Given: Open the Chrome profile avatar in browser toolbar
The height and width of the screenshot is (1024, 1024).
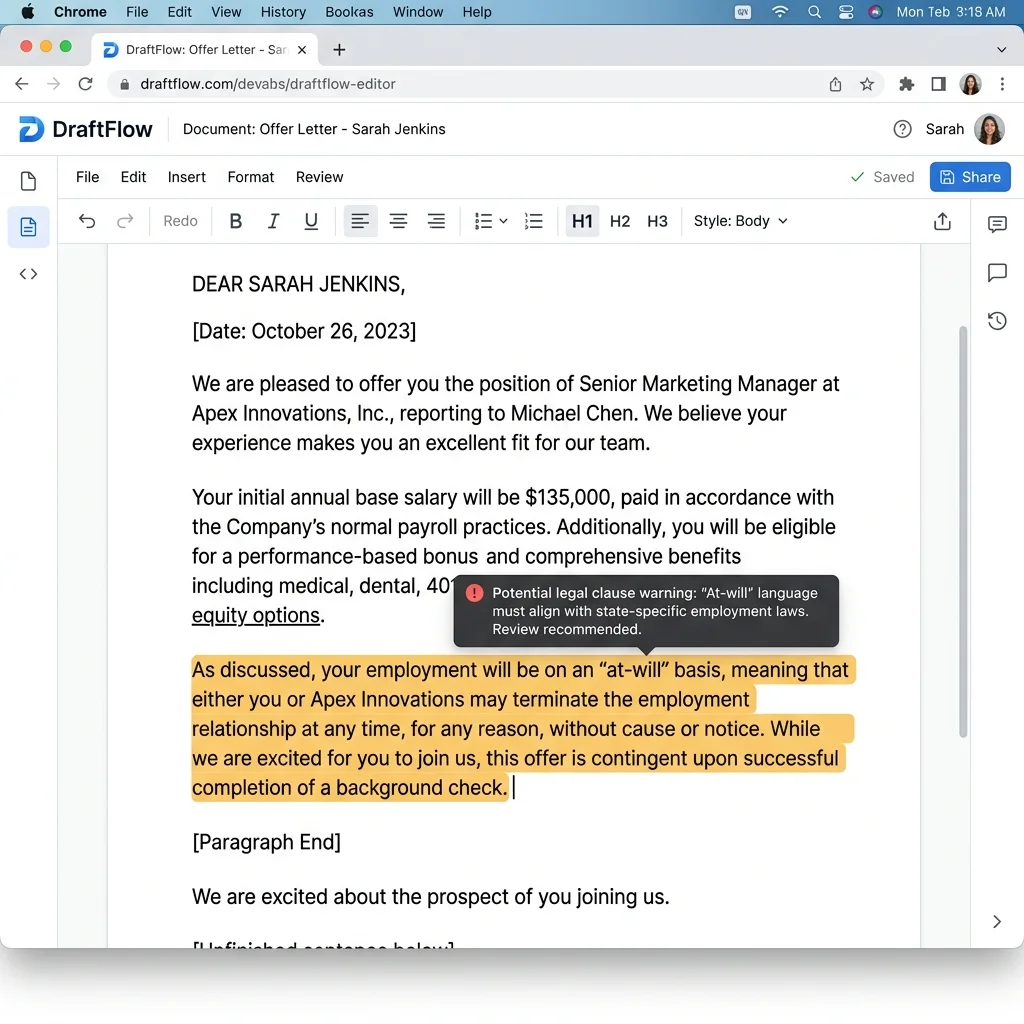Looking at the screenshot, I should click(x=970, y=84).
